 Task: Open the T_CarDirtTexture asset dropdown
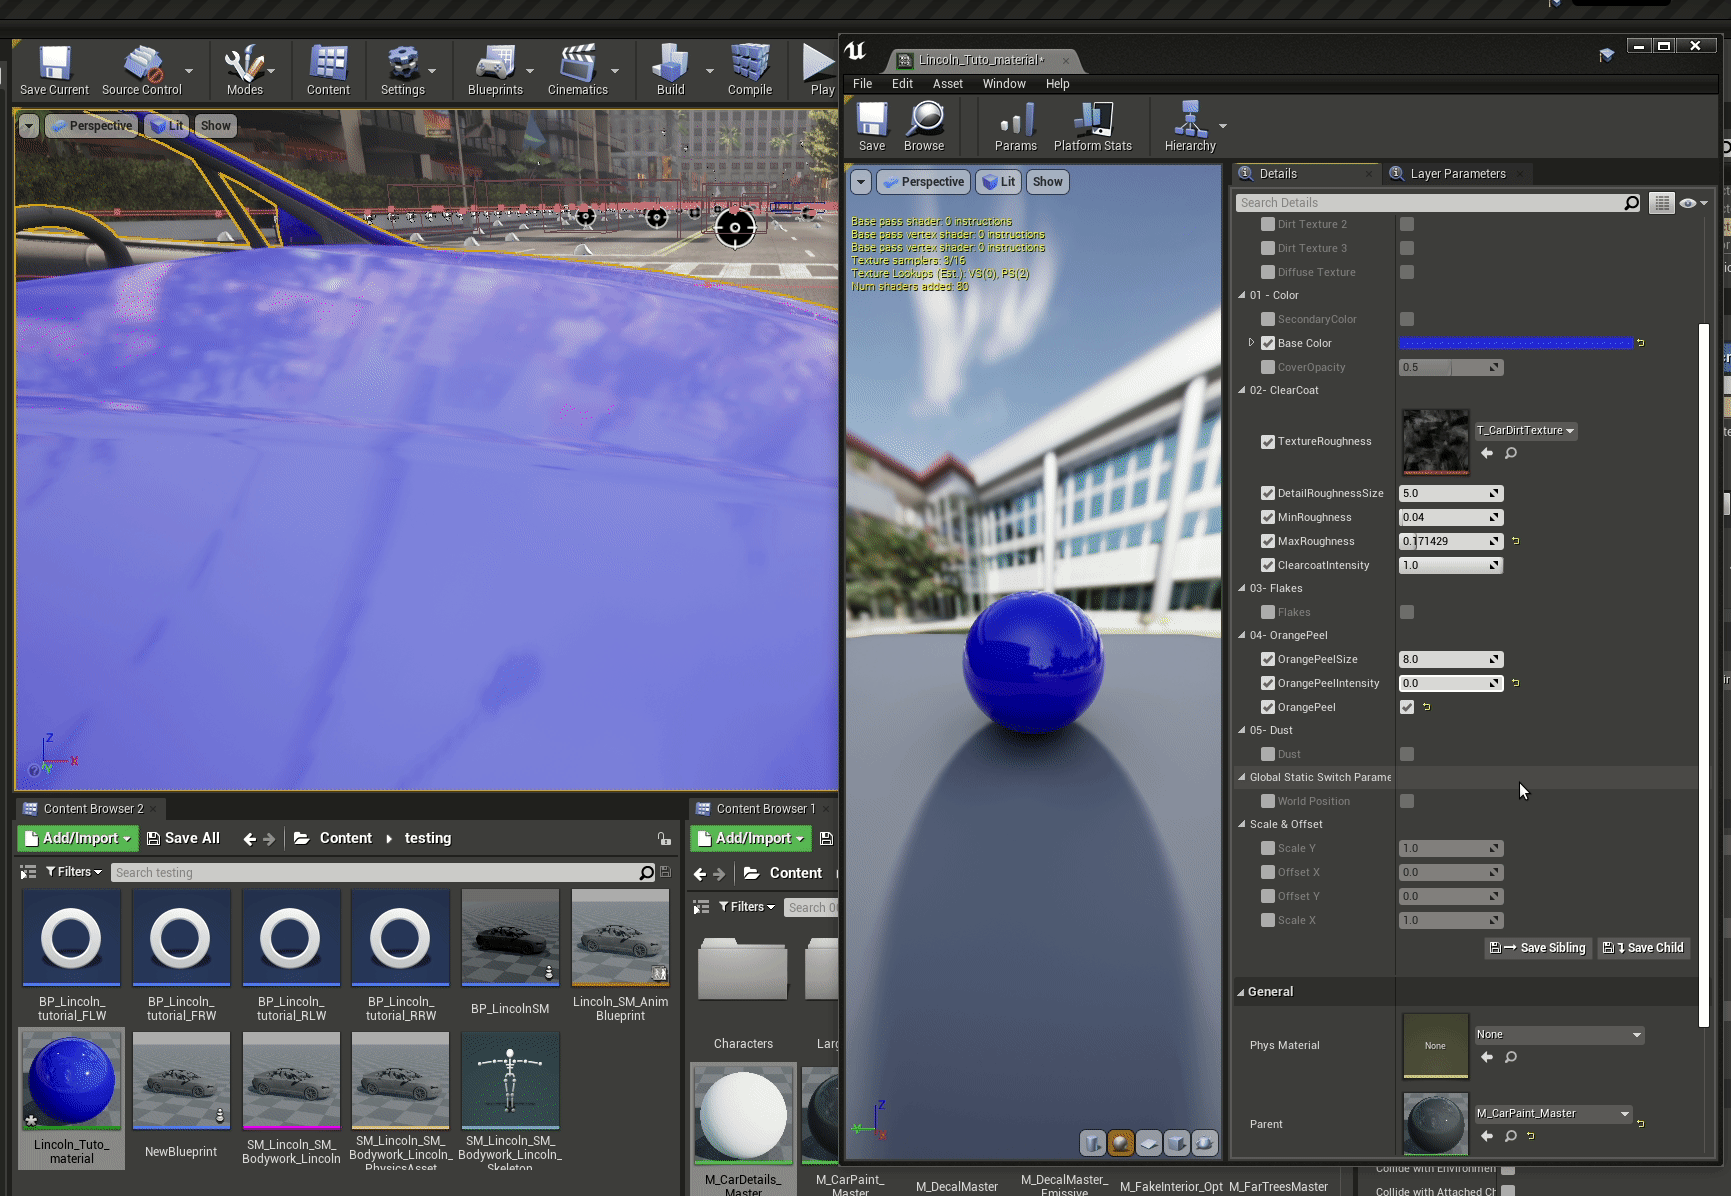tap(1526, 431)
